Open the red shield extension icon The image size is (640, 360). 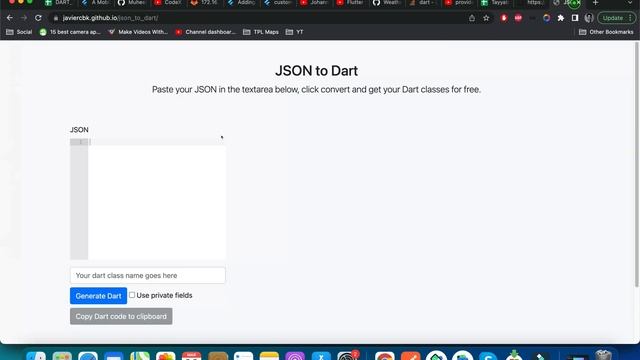point(504,18)
